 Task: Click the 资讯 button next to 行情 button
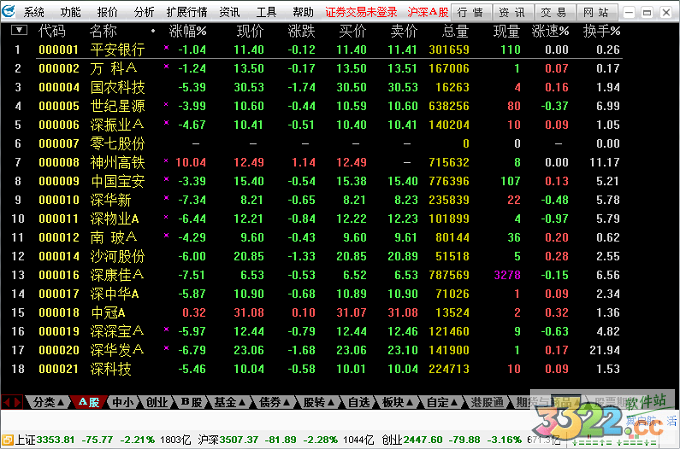click(x=513, y=12)
